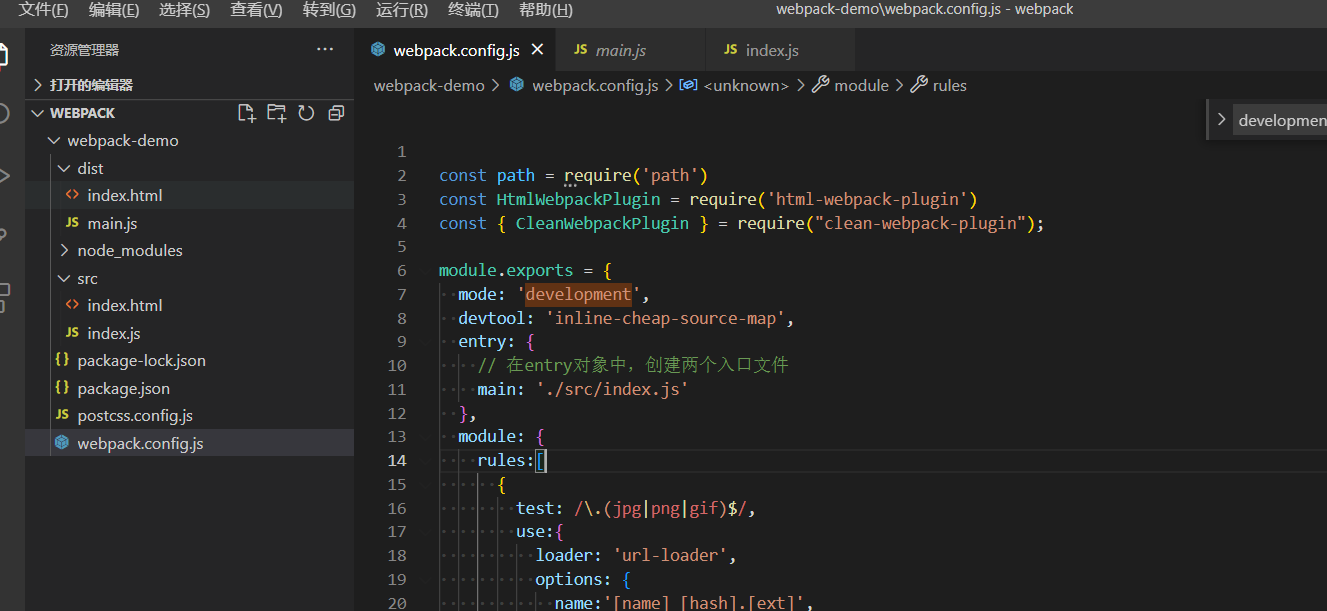Switch to the main.js editor tab

point(630,50)
